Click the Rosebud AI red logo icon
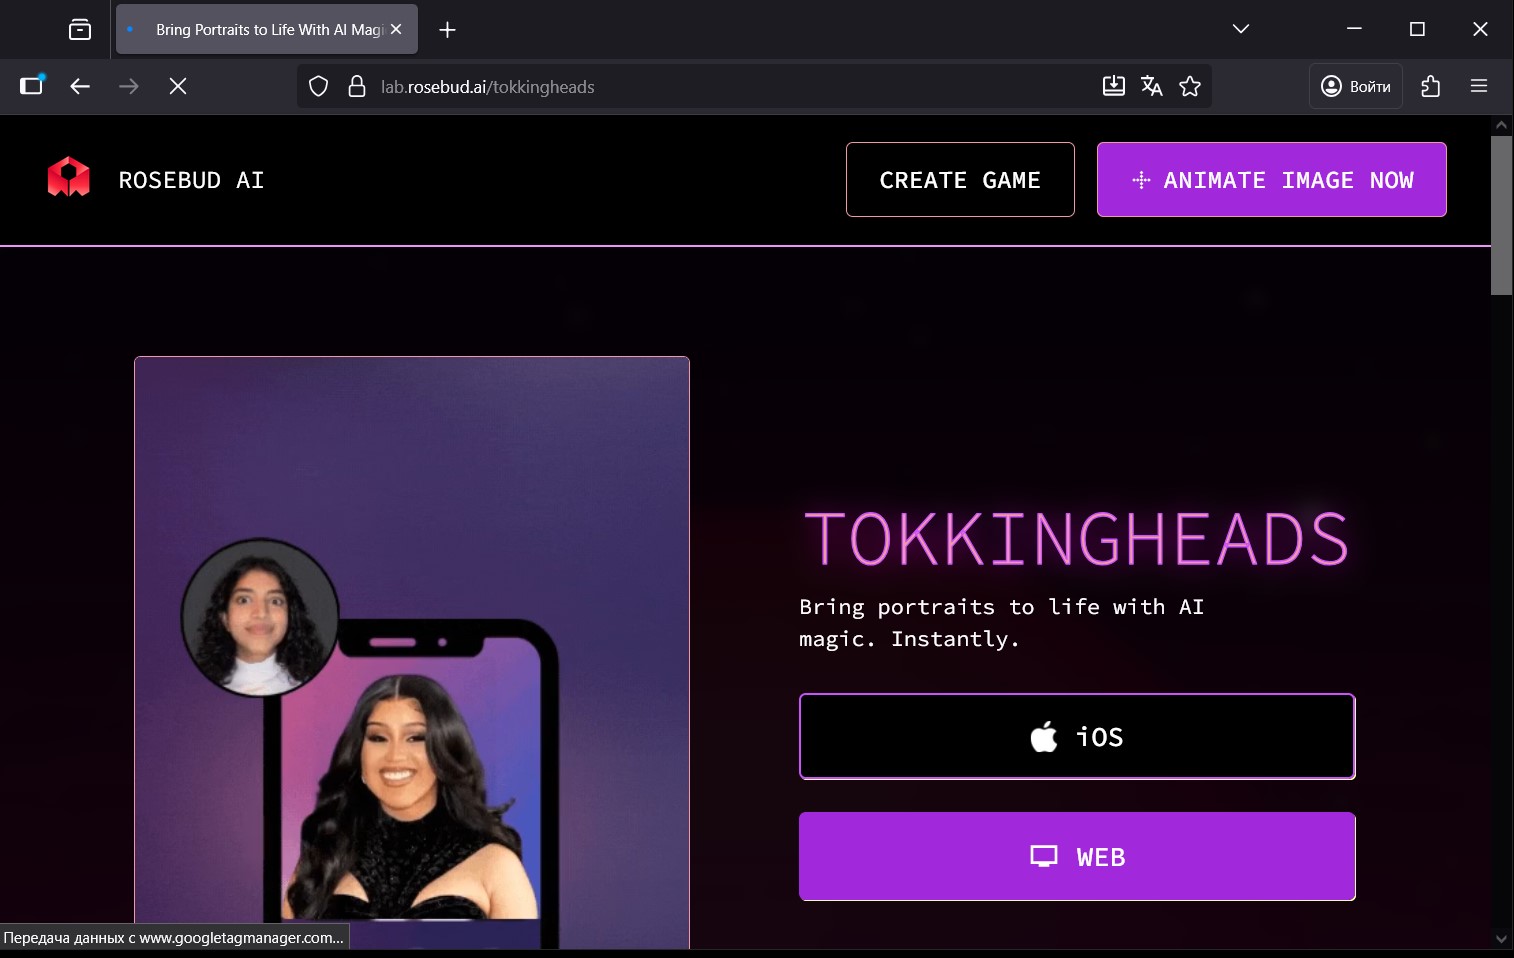This screenshot has height=958, width=1514. tap(69, 177)
